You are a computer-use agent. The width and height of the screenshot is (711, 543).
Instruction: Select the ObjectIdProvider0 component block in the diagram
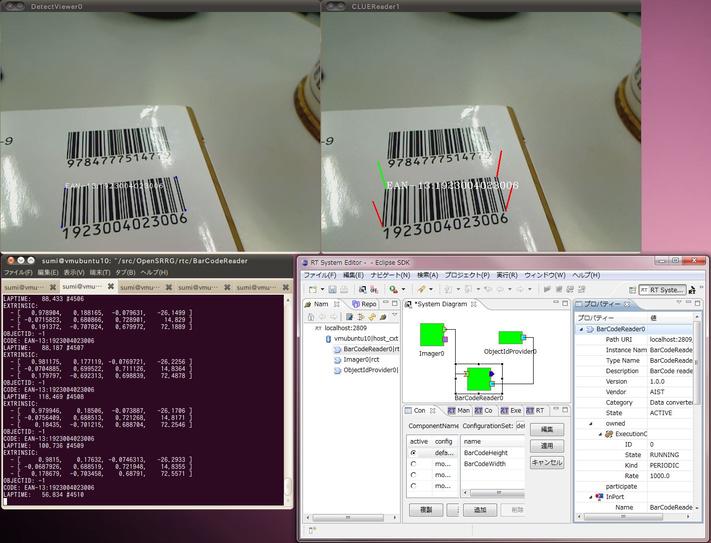[x=511, y=338]
